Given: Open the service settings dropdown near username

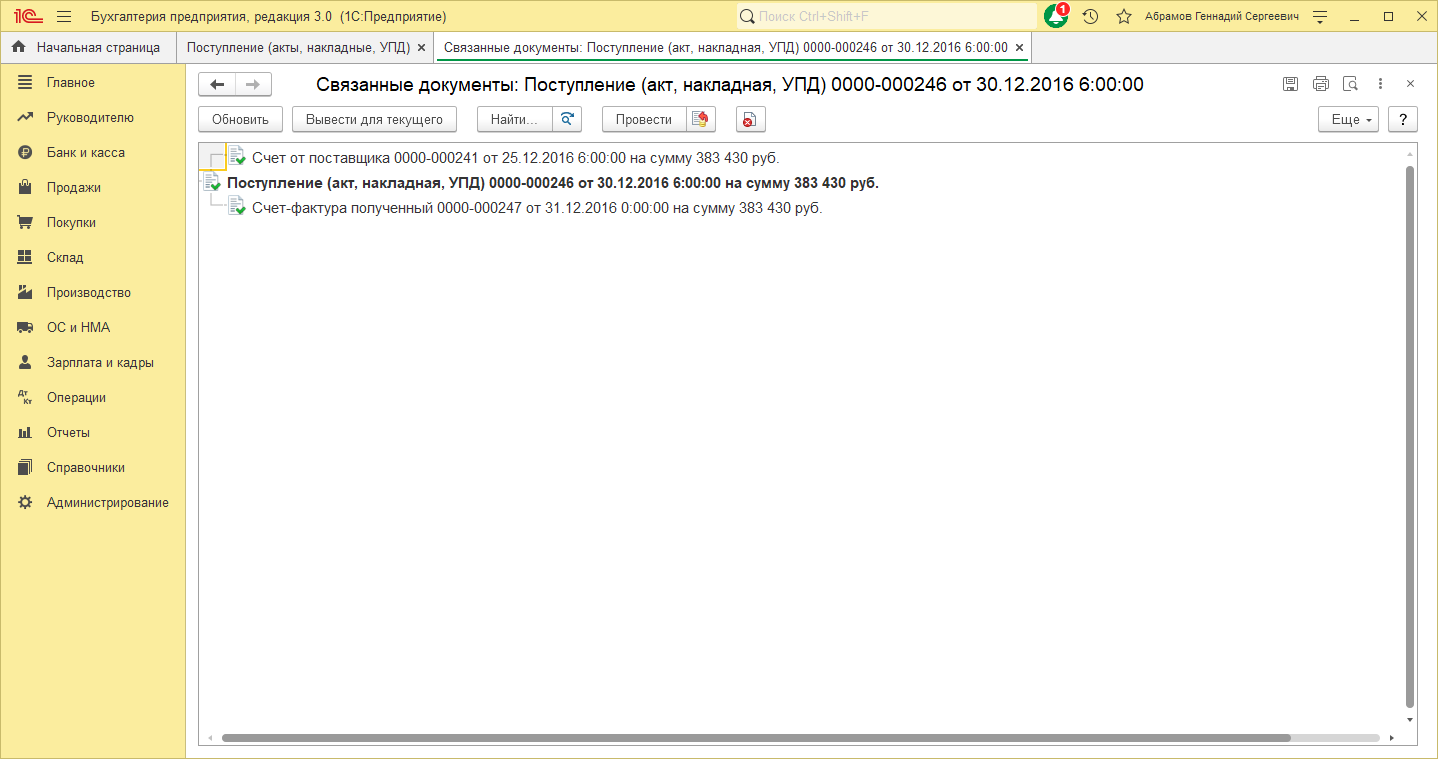Looking at the screenshot, I should coord(1320,17).
